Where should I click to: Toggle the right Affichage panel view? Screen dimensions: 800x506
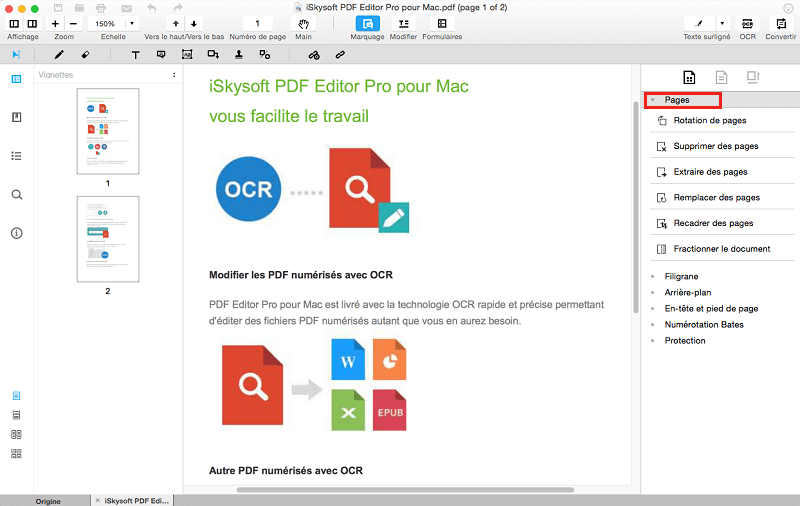[32, 23]
